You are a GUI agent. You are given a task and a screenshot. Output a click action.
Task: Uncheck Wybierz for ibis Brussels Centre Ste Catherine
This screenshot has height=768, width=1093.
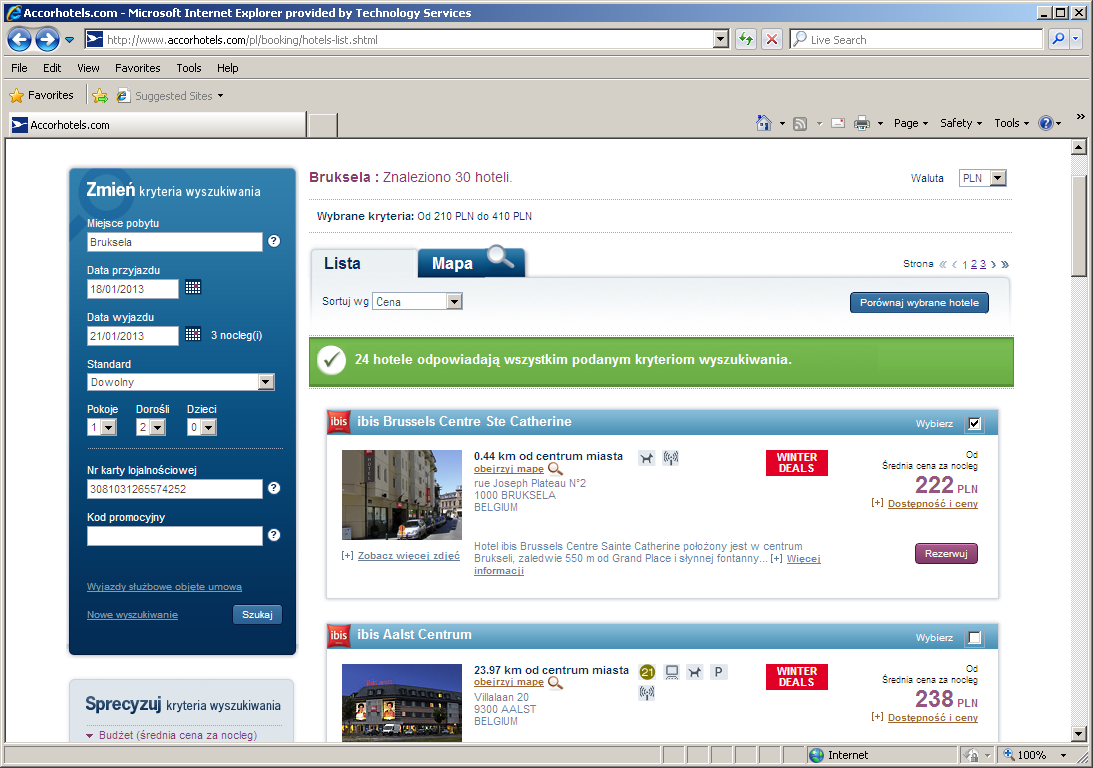974,423
